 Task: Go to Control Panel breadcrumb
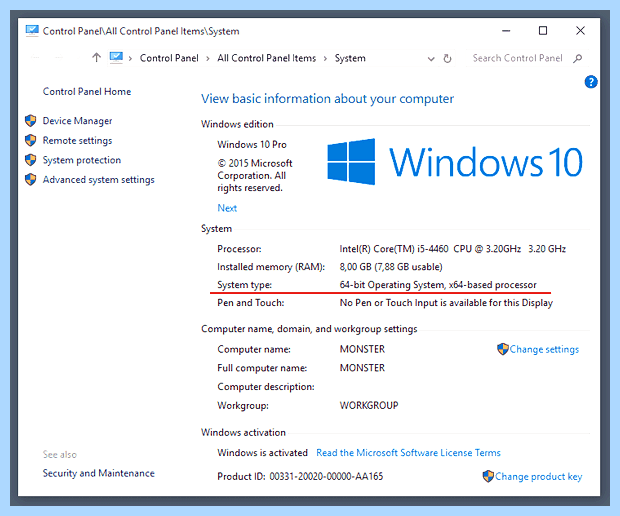click(169, 58)
